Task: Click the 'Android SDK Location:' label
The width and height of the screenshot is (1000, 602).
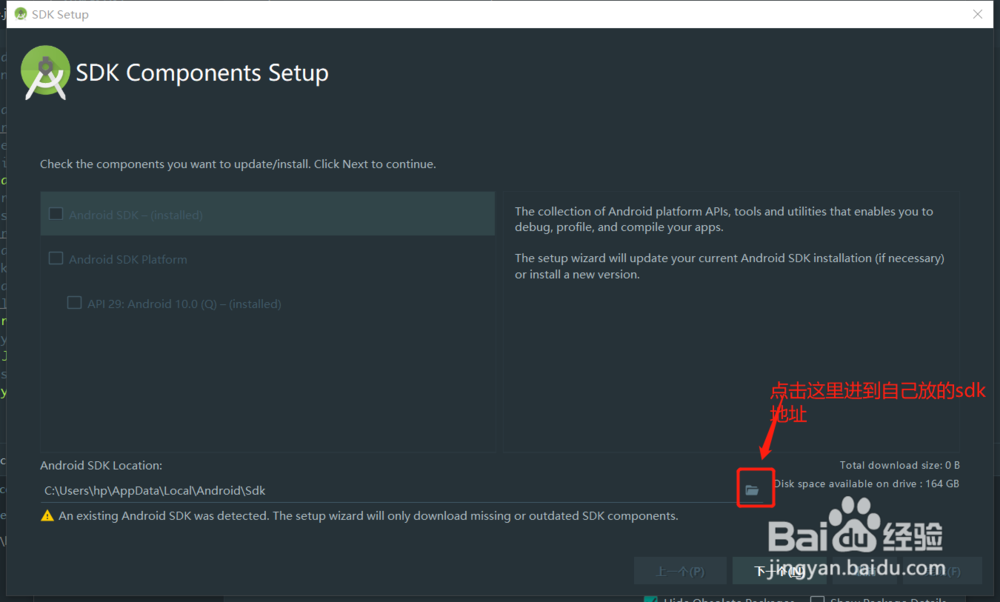Action: pos(101,466)
